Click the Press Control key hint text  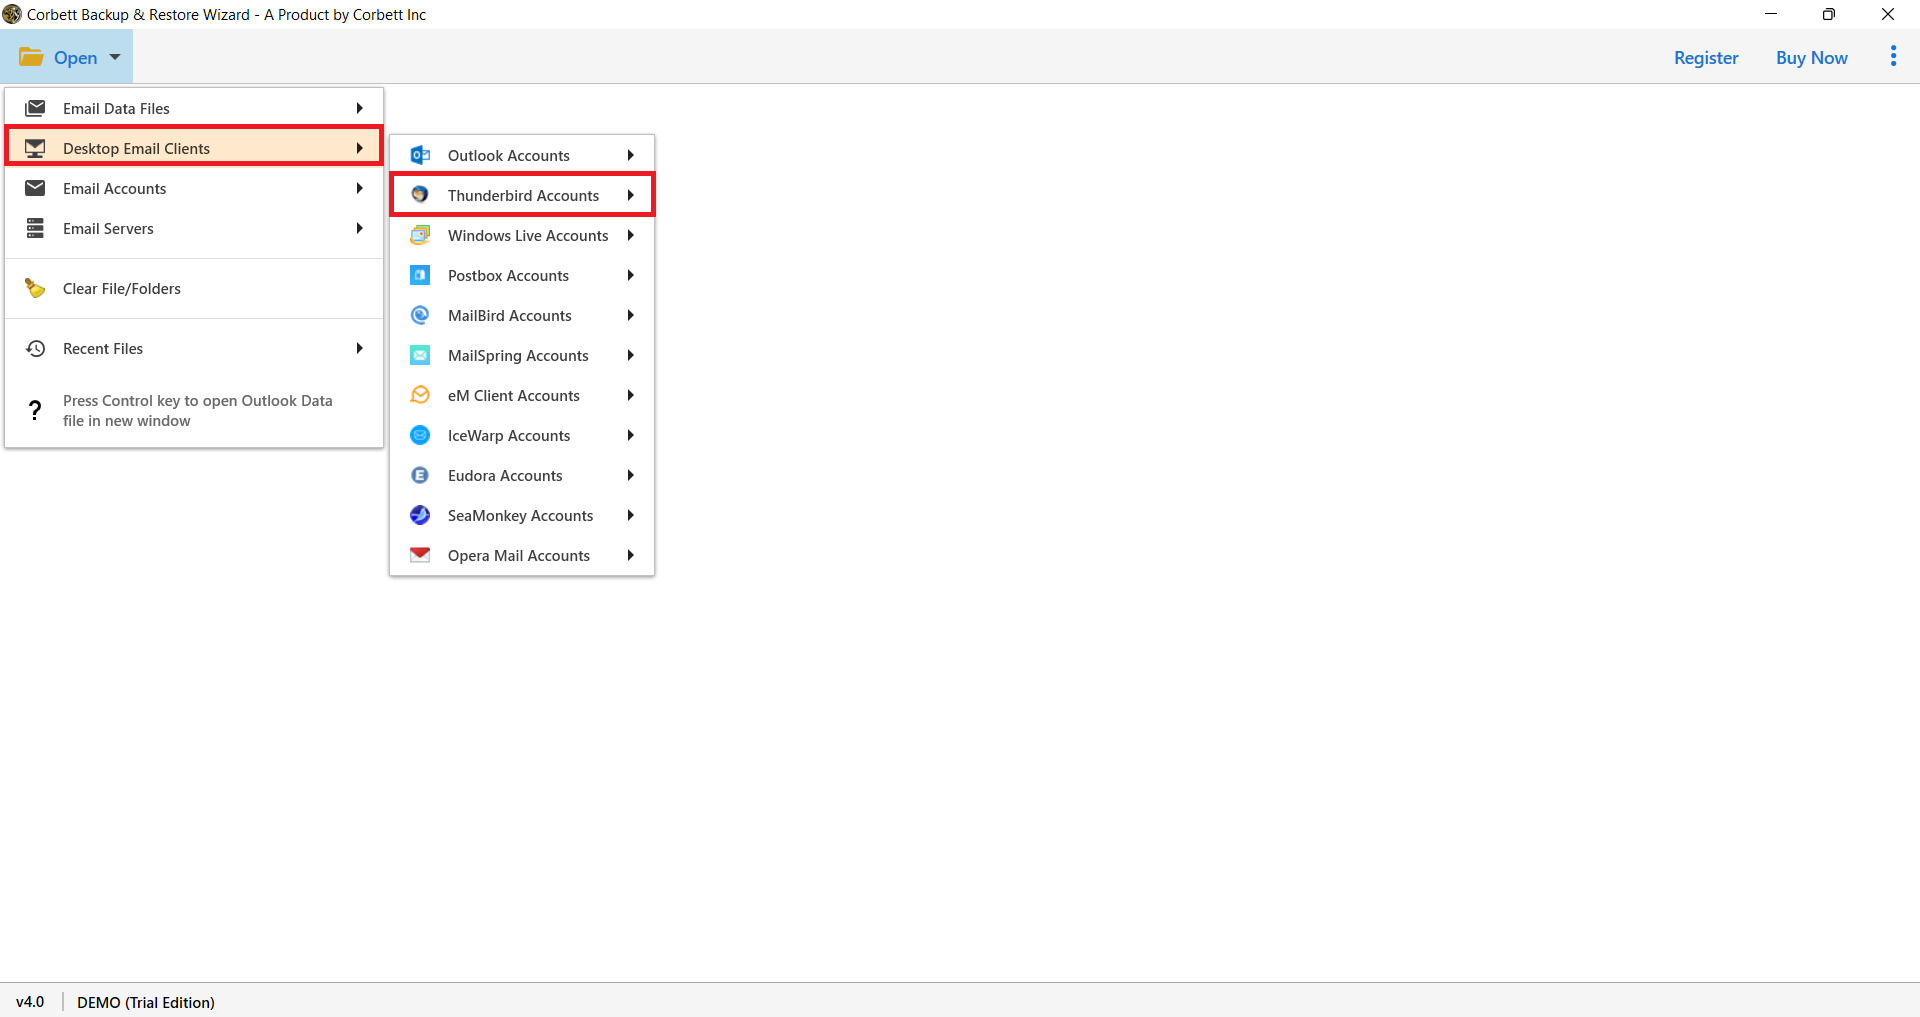[x=197, y=410]
